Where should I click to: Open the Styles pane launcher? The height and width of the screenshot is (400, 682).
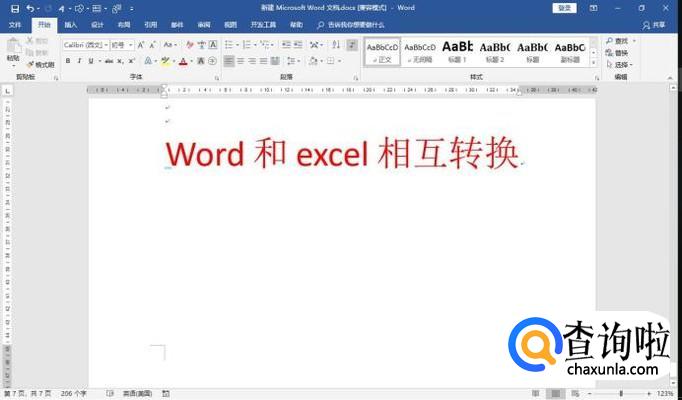click(x=597, y=78)
